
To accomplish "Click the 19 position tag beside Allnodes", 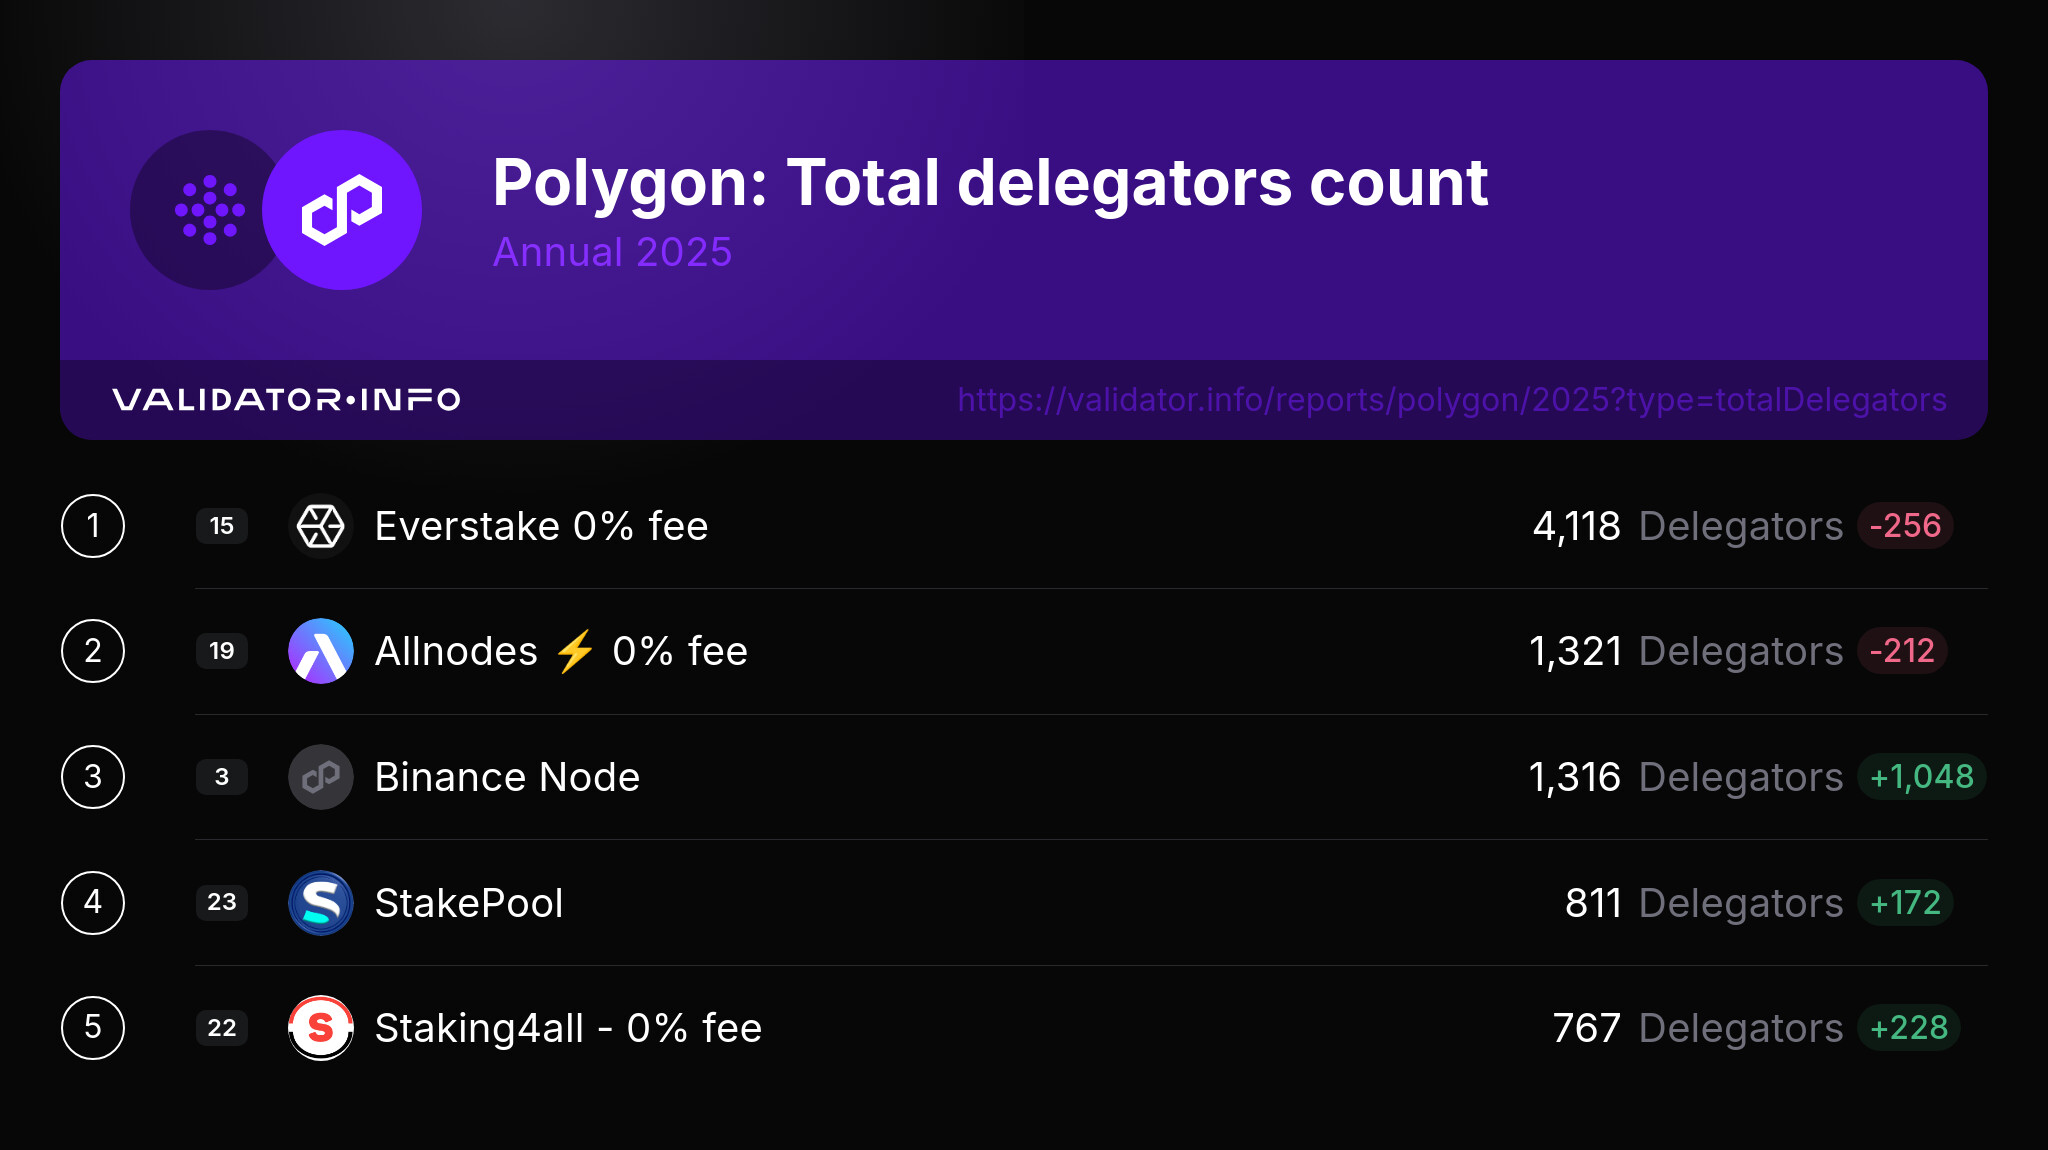I will coord(222,651).
